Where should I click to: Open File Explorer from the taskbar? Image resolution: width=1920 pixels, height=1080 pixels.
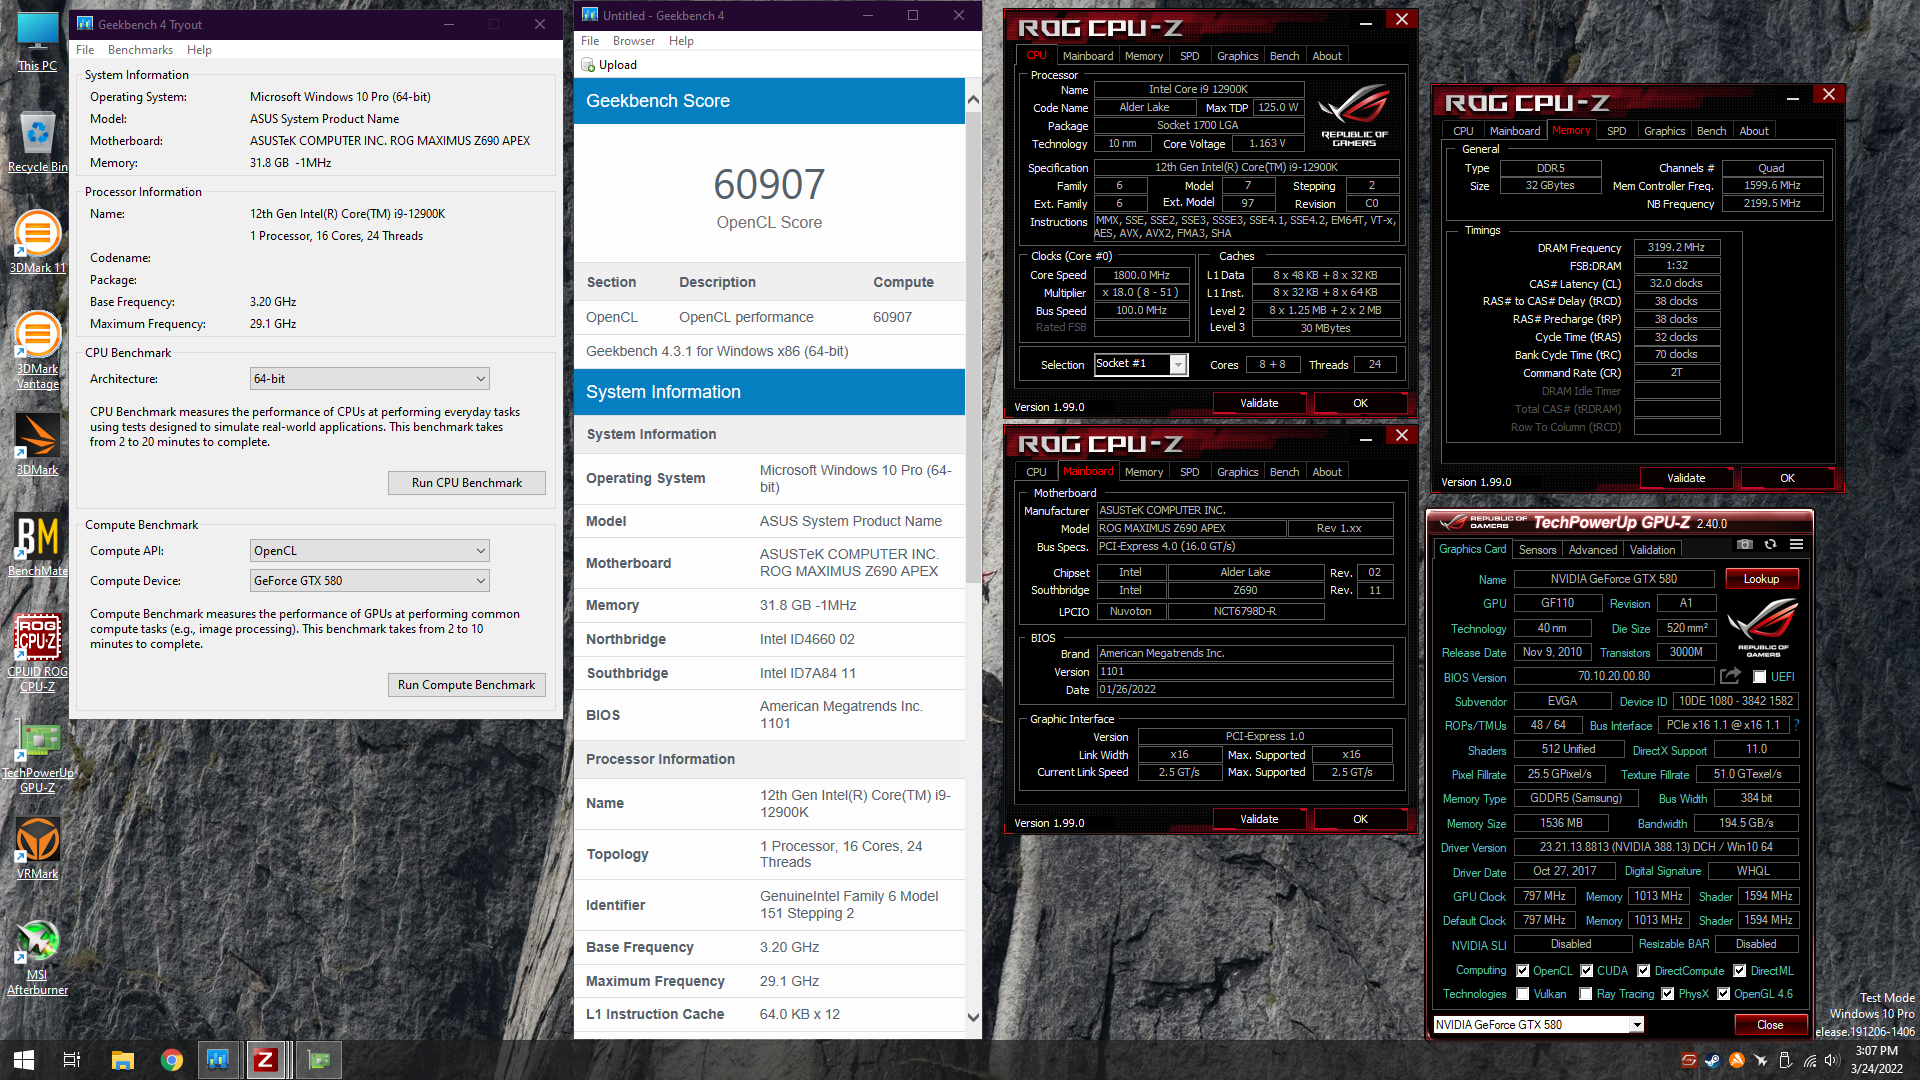[122, 1060]
